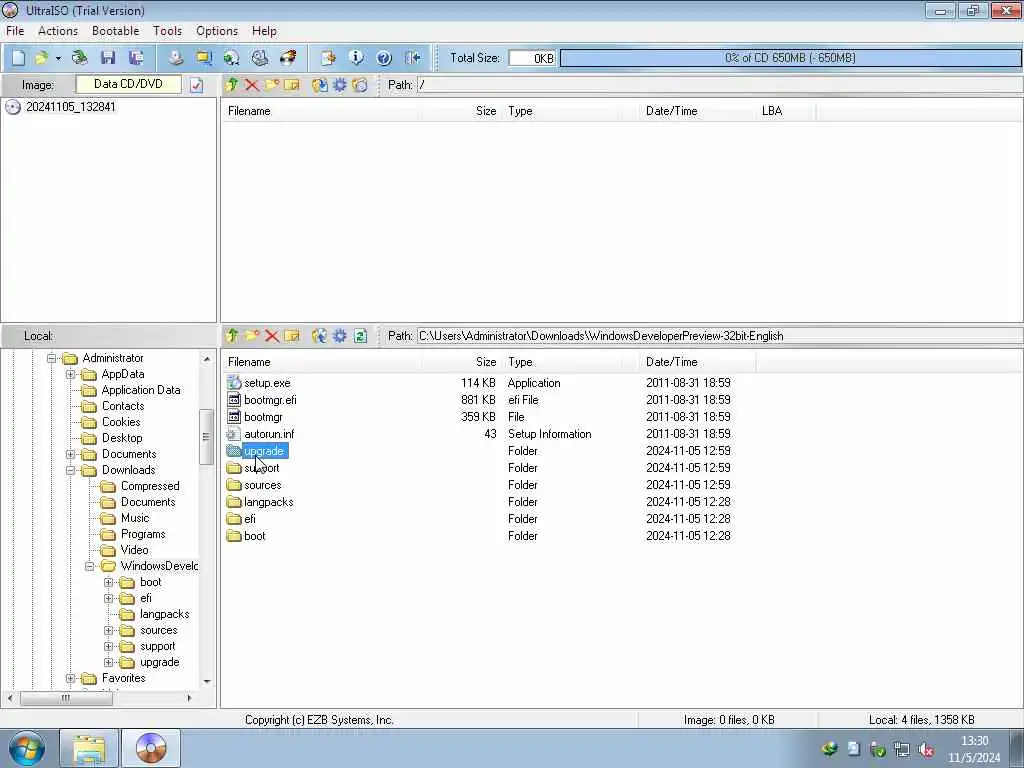Click the Mount to Virtual Drive icon
1024x768 pixels.
click(x=260, y=58)
